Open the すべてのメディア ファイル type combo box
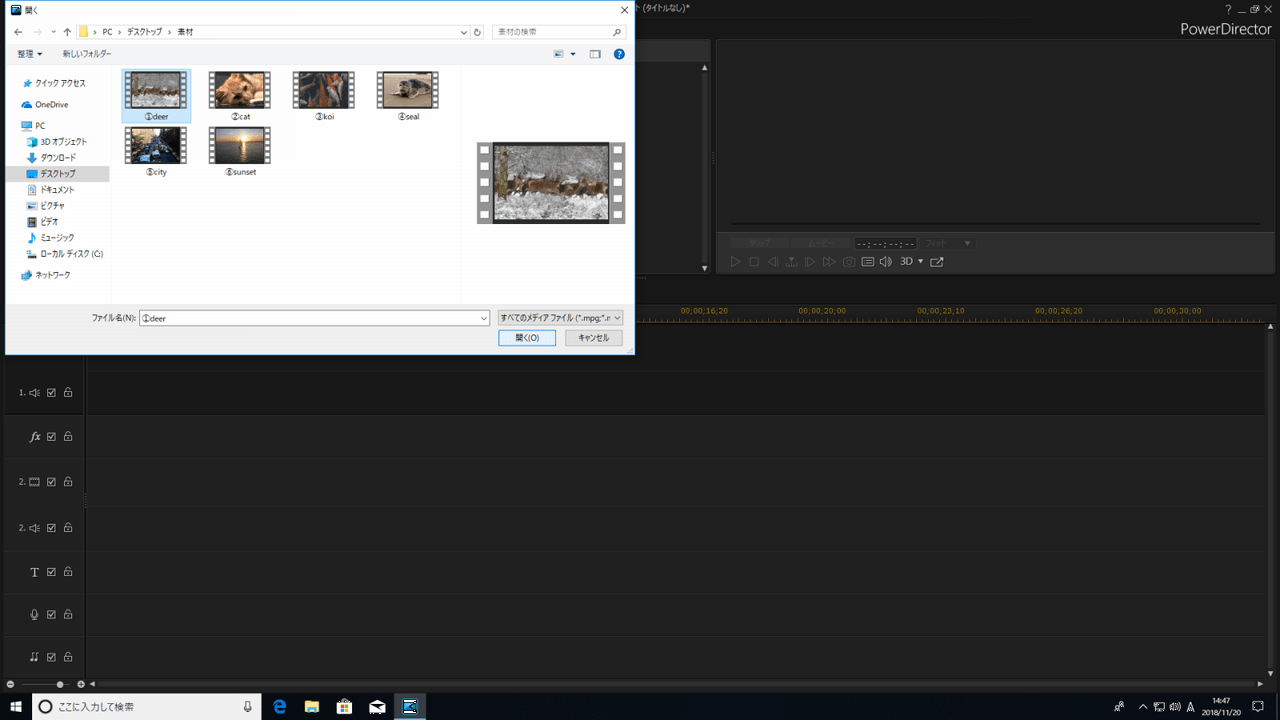Screen dimensions: 1280x720 pos(560,318)
